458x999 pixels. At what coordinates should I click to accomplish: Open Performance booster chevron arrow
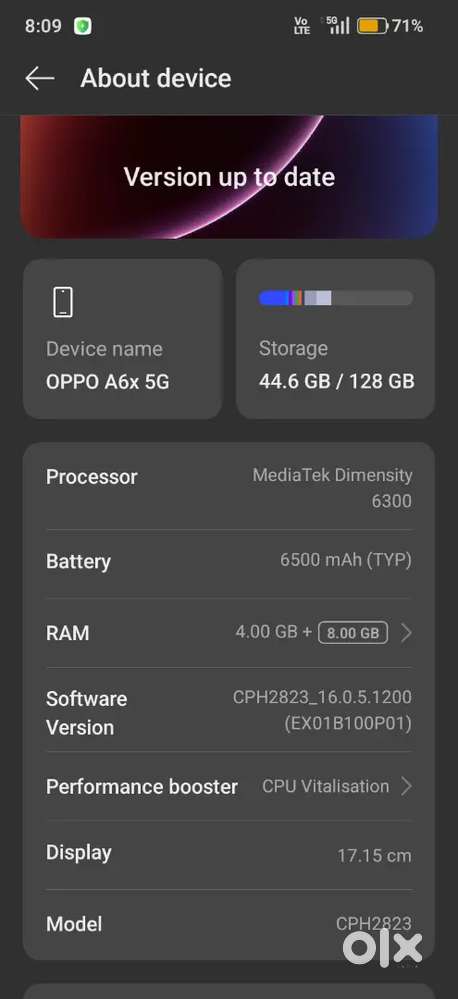pos(406,786)
